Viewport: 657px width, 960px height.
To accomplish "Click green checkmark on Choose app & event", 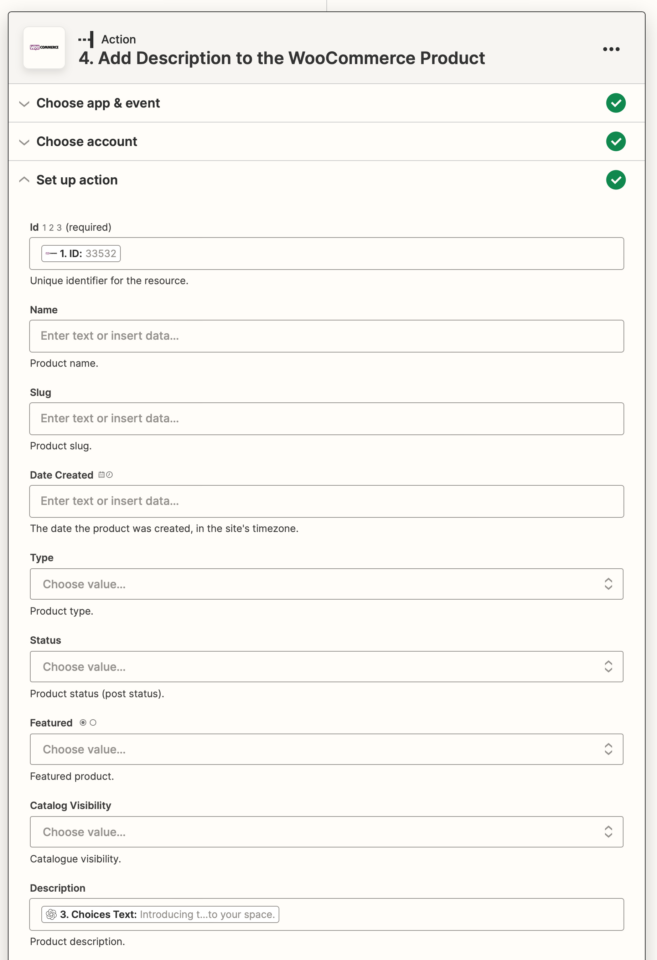I will coord(616,103).
